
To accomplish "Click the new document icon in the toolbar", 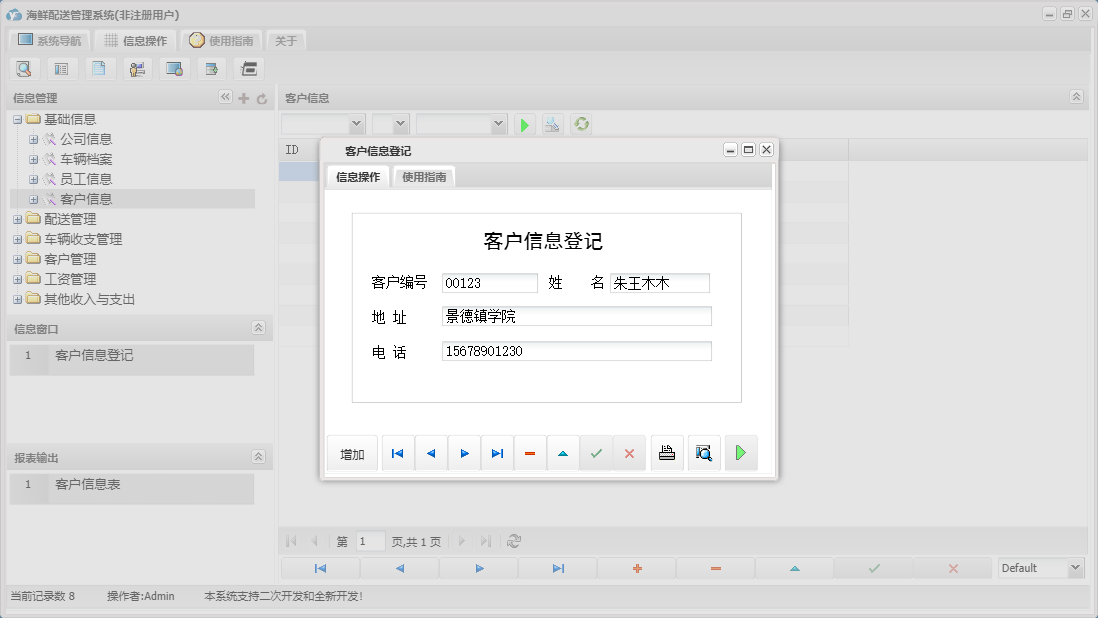I will (x=100, y=68).
